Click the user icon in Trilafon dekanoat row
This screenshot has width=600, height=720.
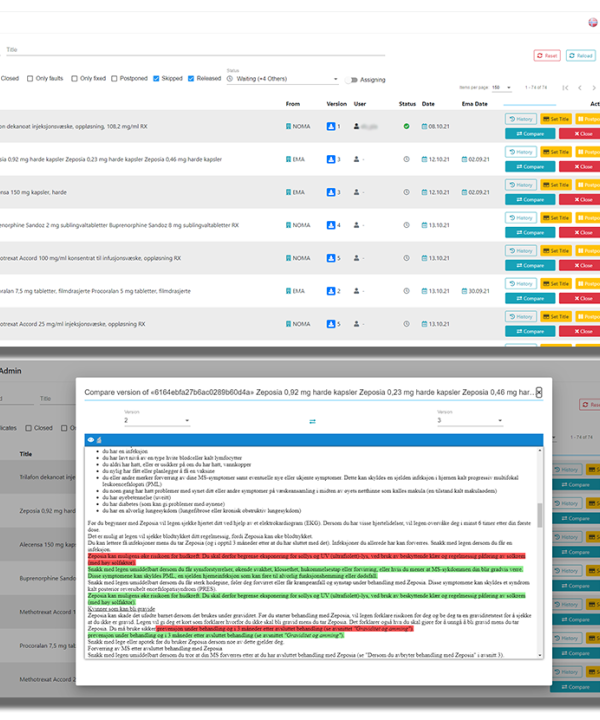pyautogui.click(x=356, y=126)
